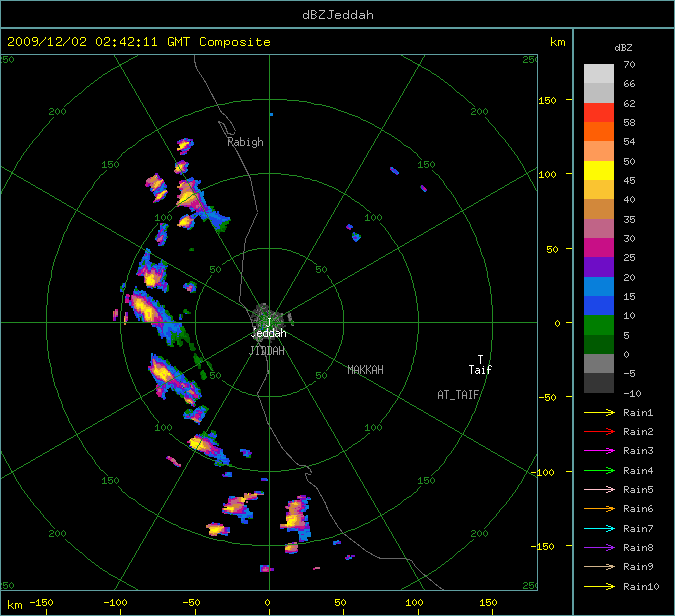Click the Rain5 legend label

(638, 489)
